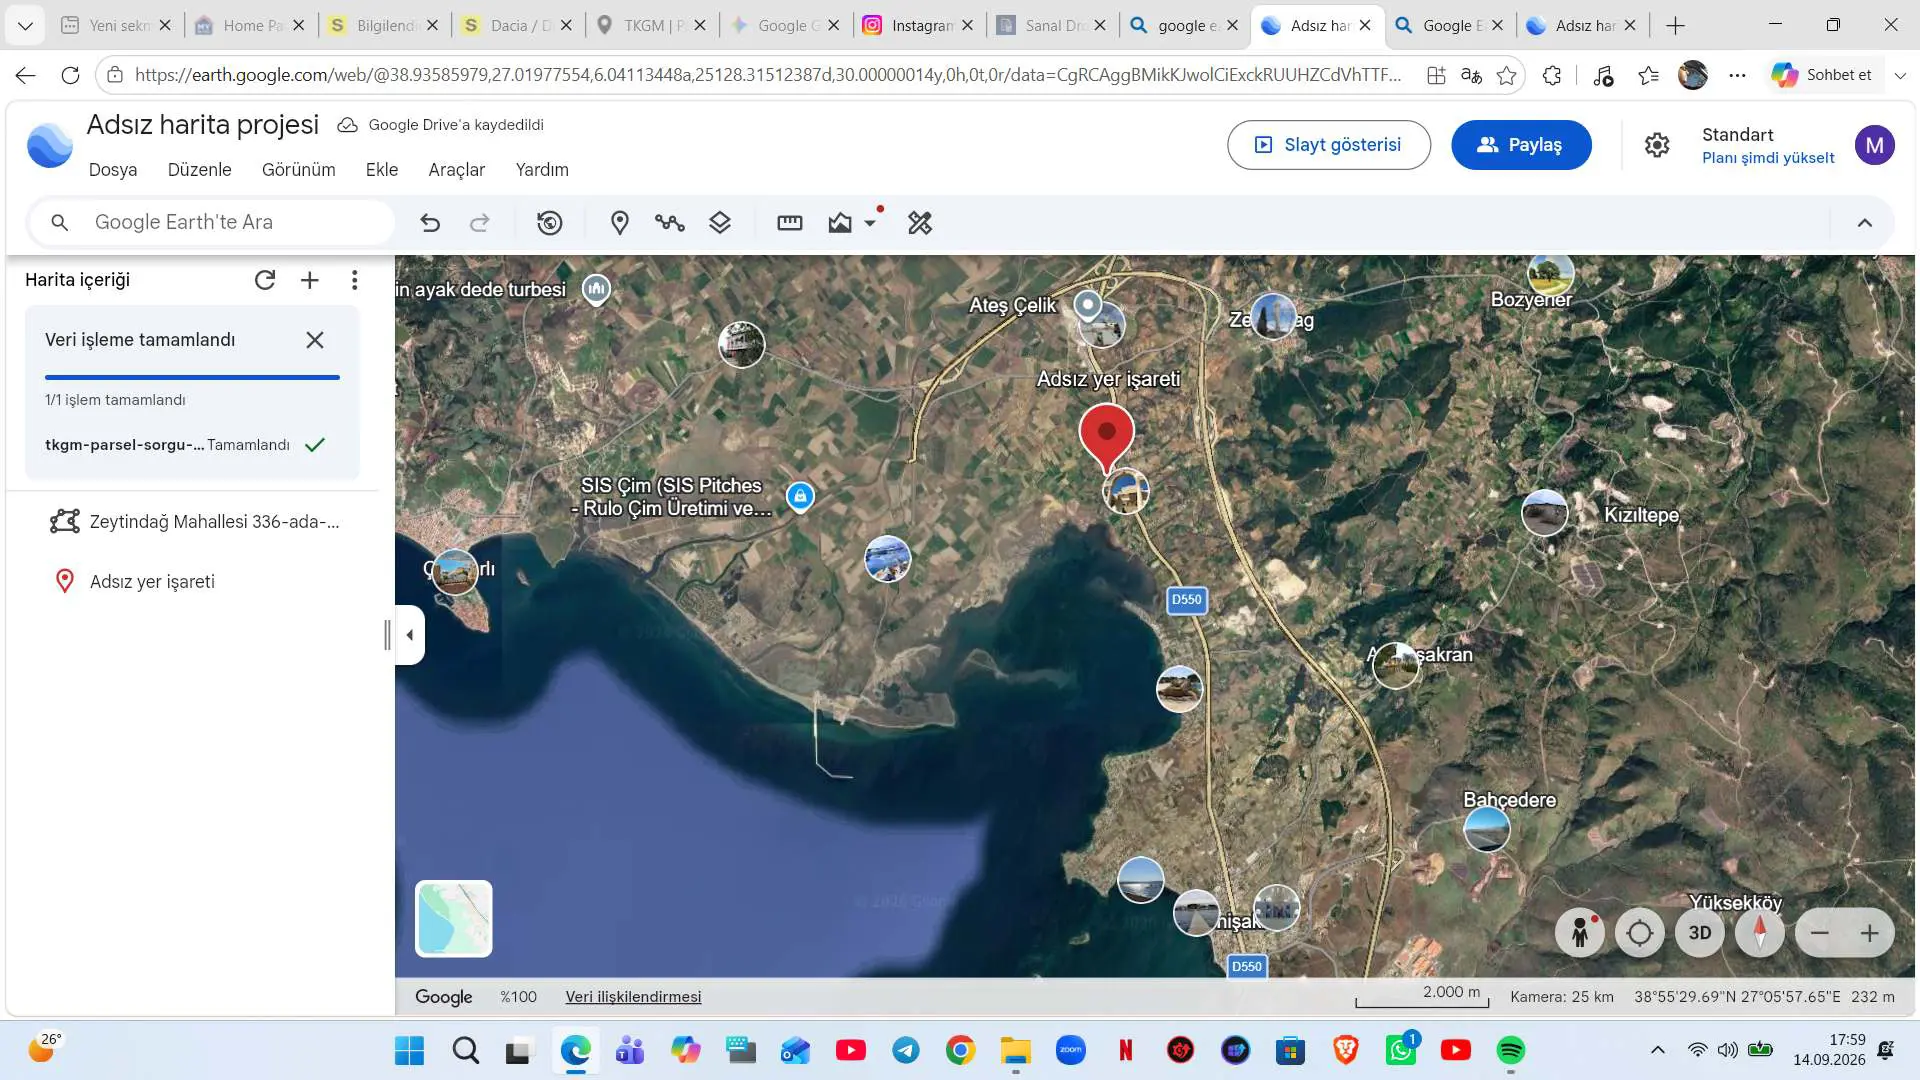Open the map layers icon
The image size is (1920, 1080).
(720, 223)
